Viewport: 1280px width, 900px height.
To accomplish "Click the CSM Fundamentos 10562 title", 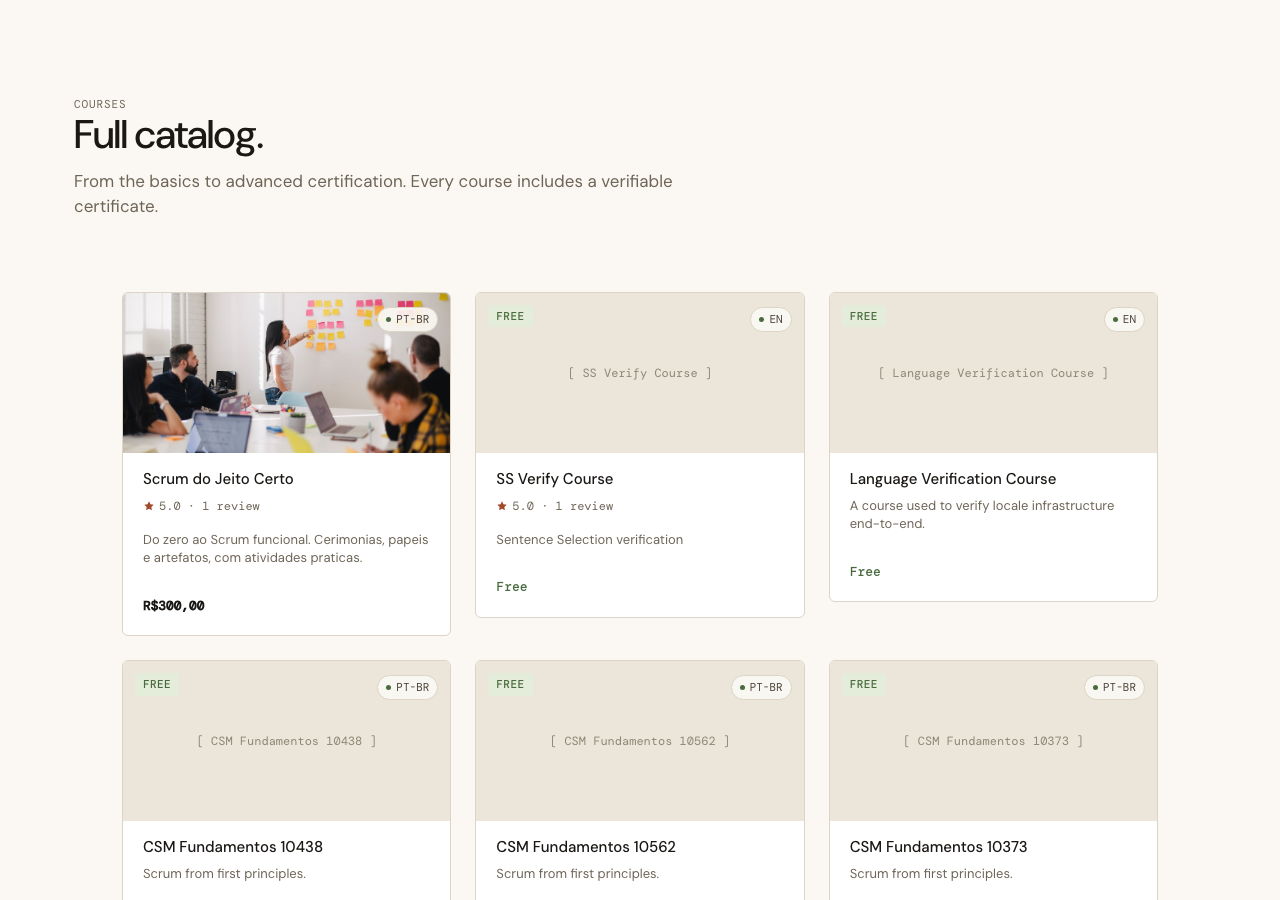I will (586, 847).
